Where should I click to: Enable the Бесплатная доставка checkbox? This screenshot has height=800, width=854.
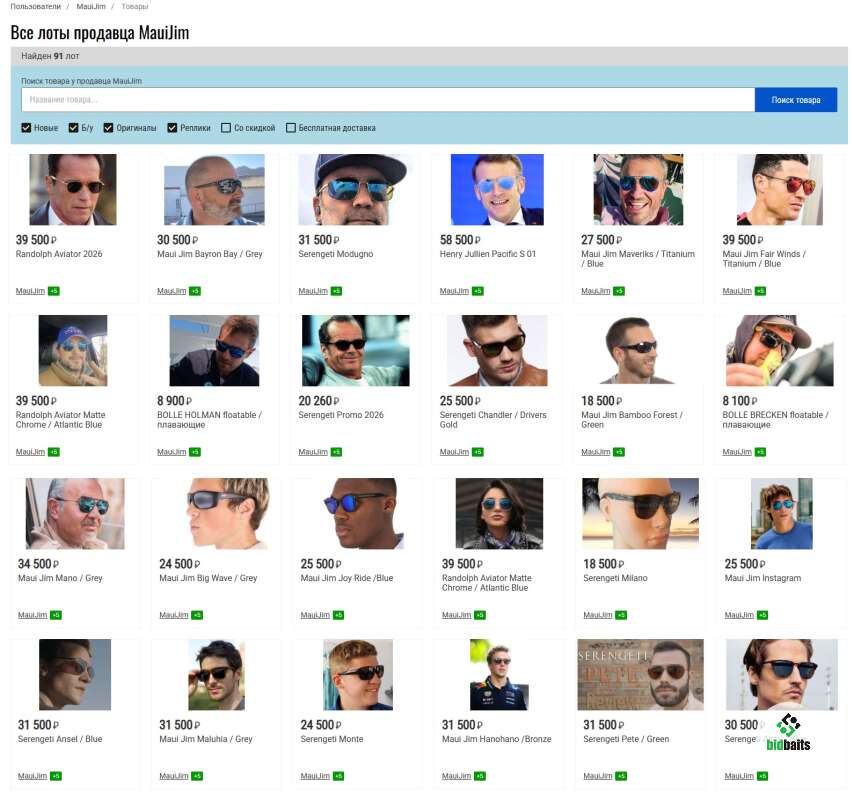tap(291, 128)
